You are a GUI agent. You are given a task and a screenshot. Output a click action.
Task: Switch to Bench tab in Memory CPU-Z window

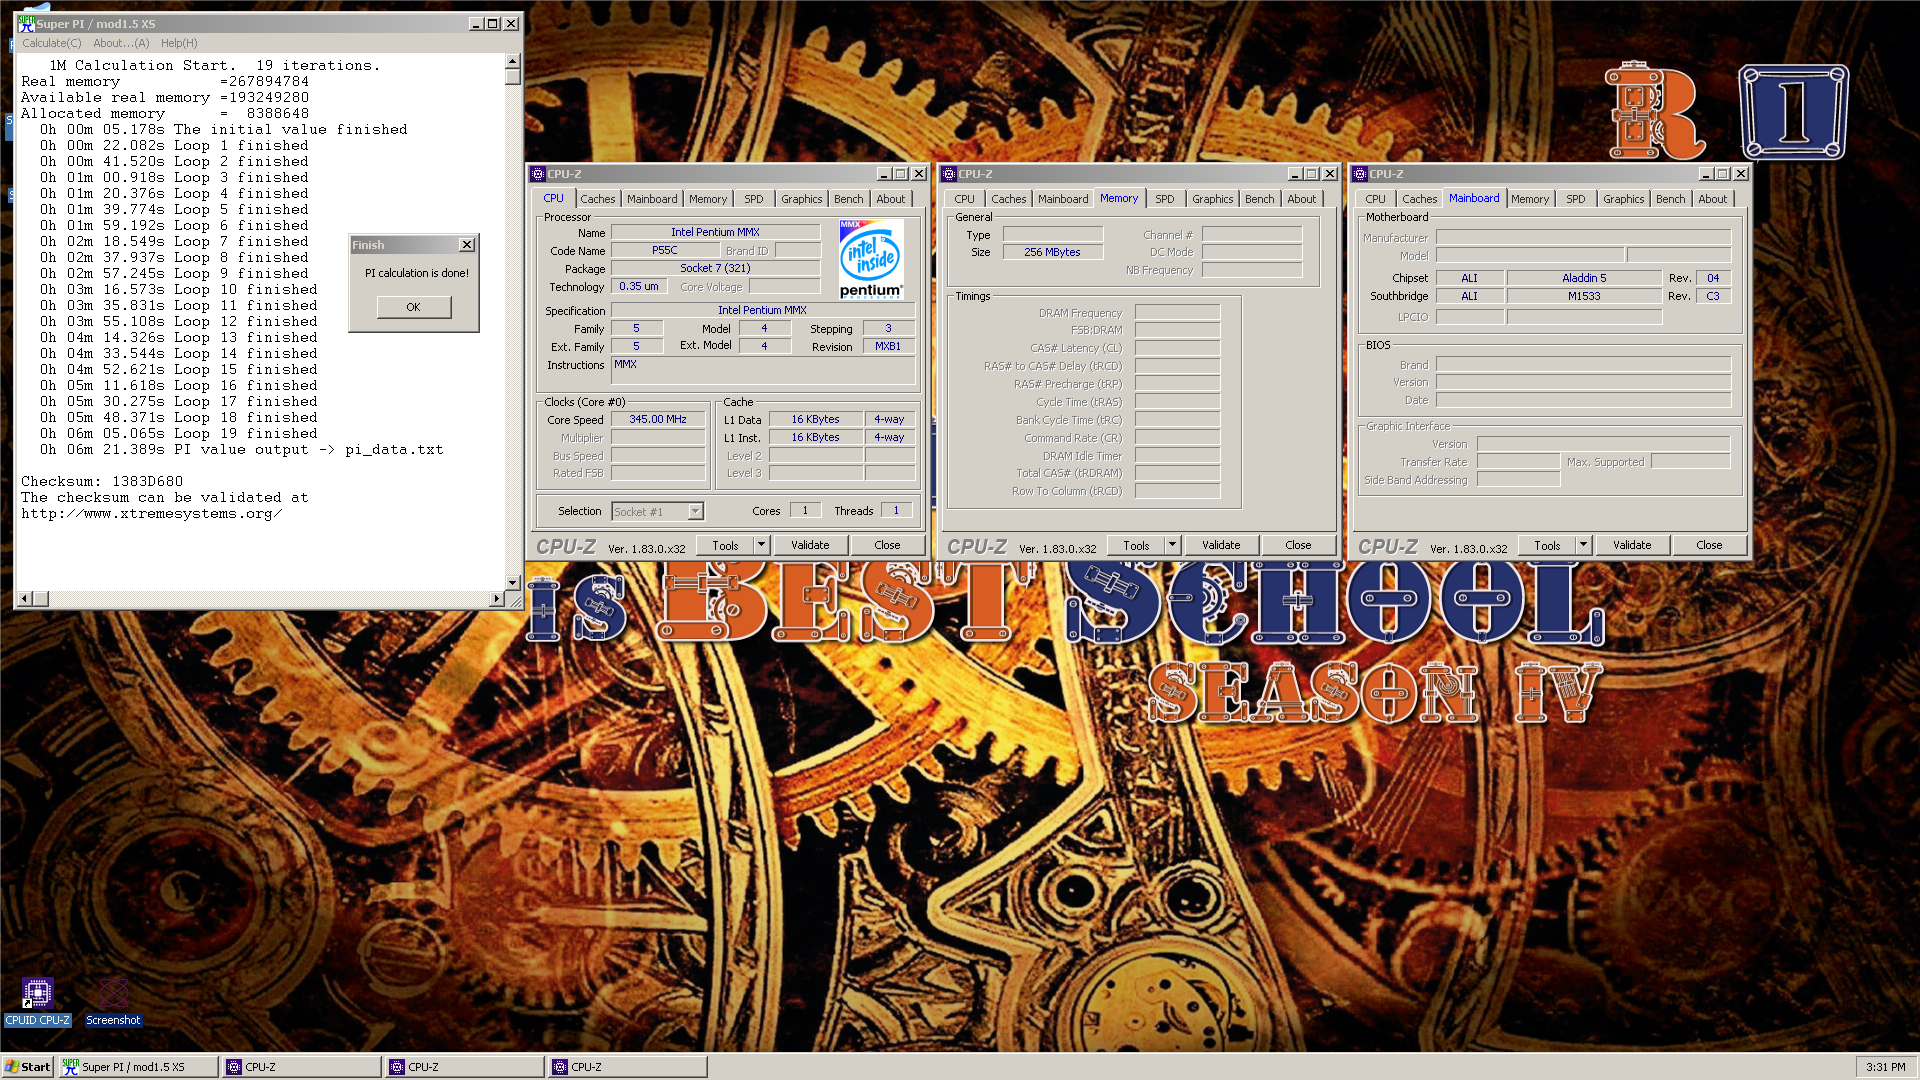pos(1260,199)
